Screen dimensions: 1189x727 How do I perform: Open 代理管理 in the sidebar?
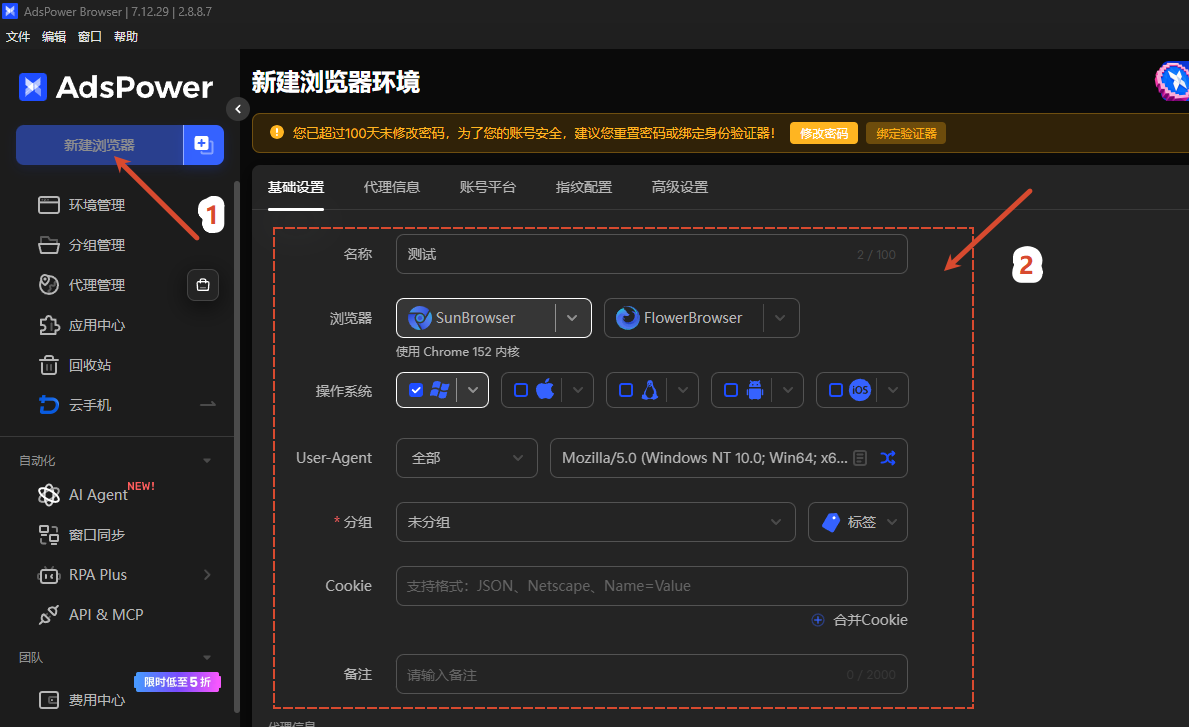click(x=97, y=285)
